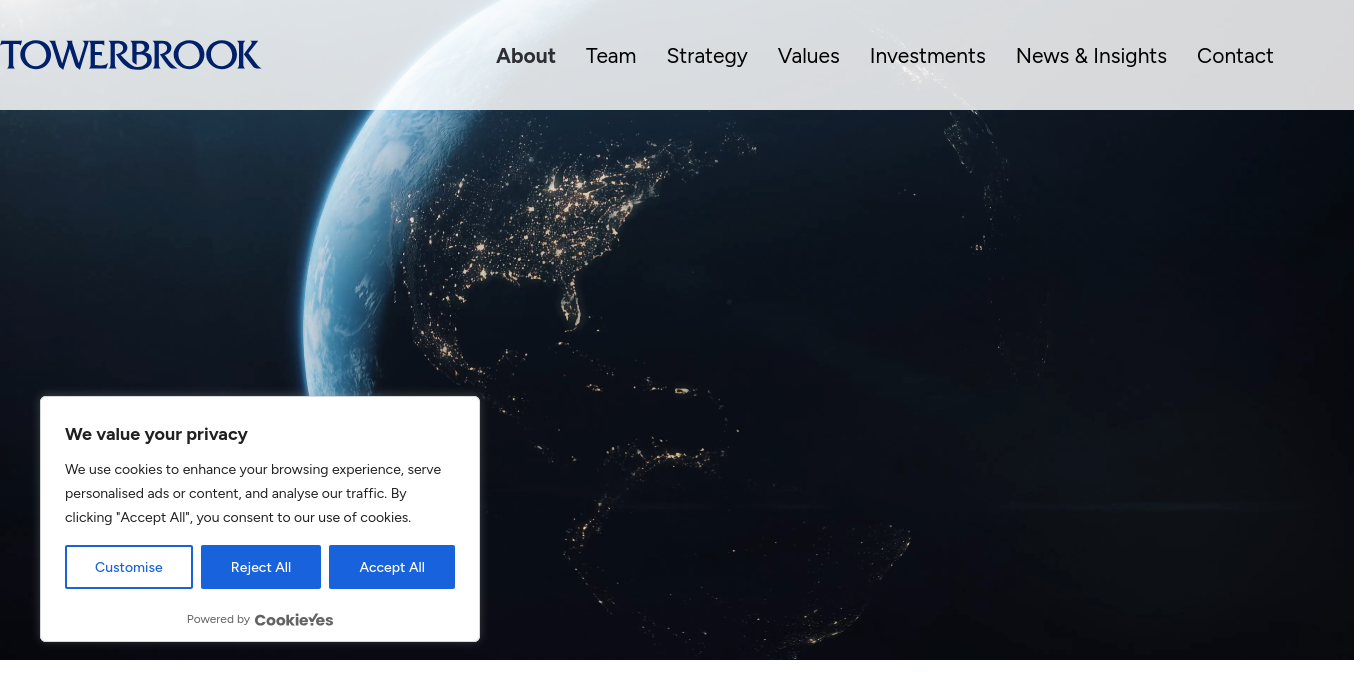The height and width of the screenshot is (682, 1366).
Task: Click the TowerBrook logo
Action: (x=130, y=55)
